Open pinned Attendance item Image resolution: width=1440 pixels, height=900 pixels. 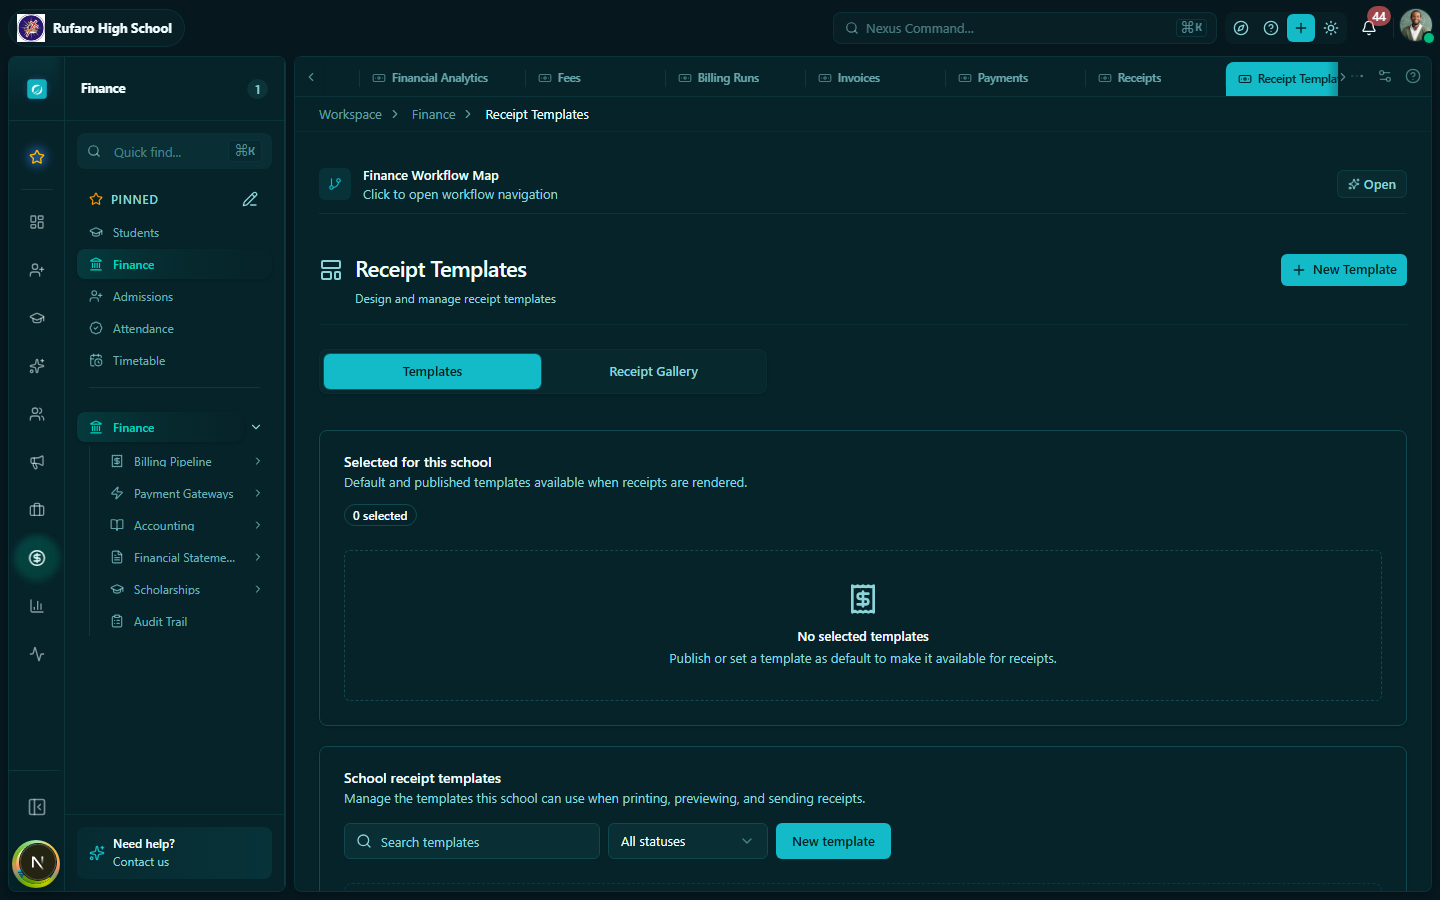(x=174, y=328)
